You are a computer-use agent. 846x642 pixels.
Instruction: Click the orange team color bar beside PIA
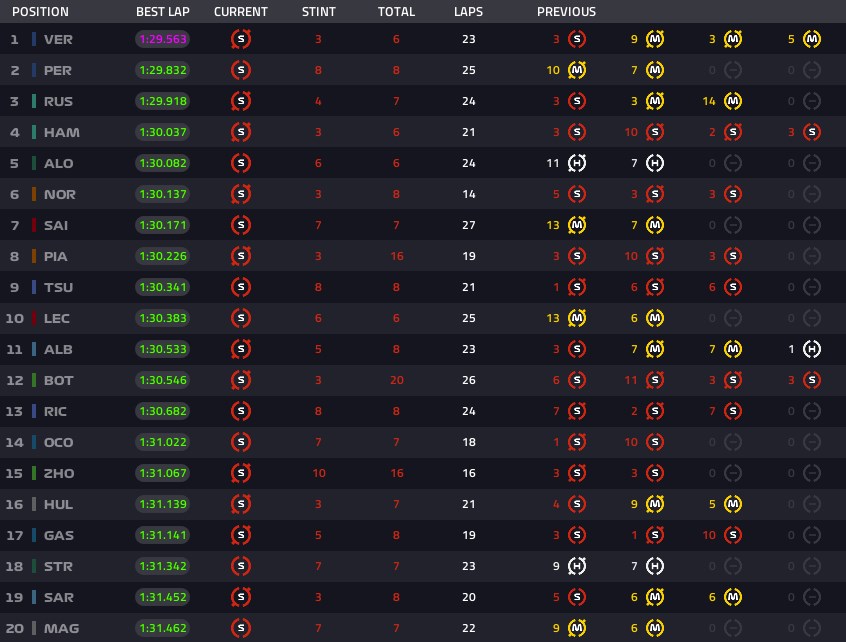(x=34, y=256)
